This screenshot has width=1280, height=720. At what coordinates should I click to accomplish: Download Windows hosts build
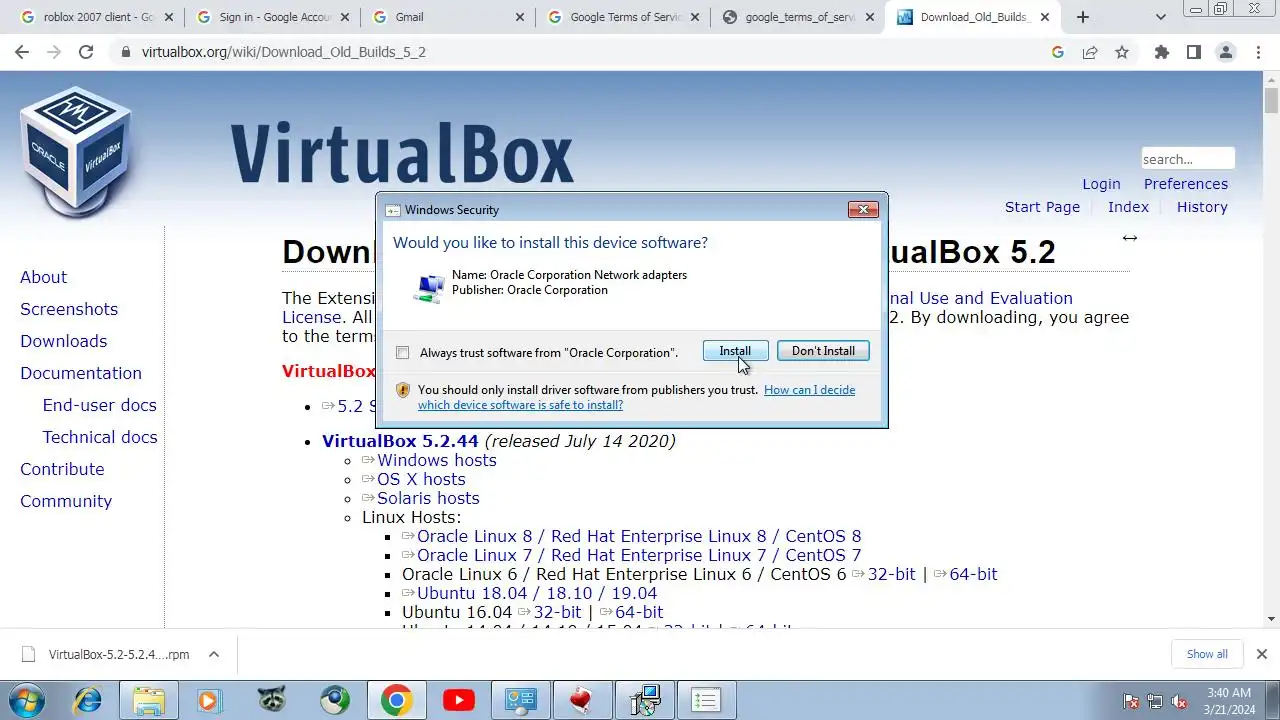[x=436, y=460]
